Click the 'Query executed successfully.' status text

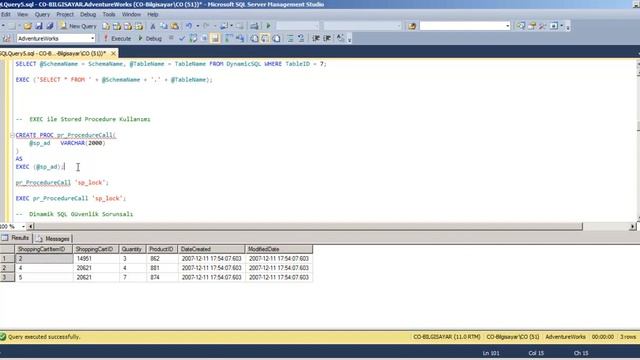point(44,337)
